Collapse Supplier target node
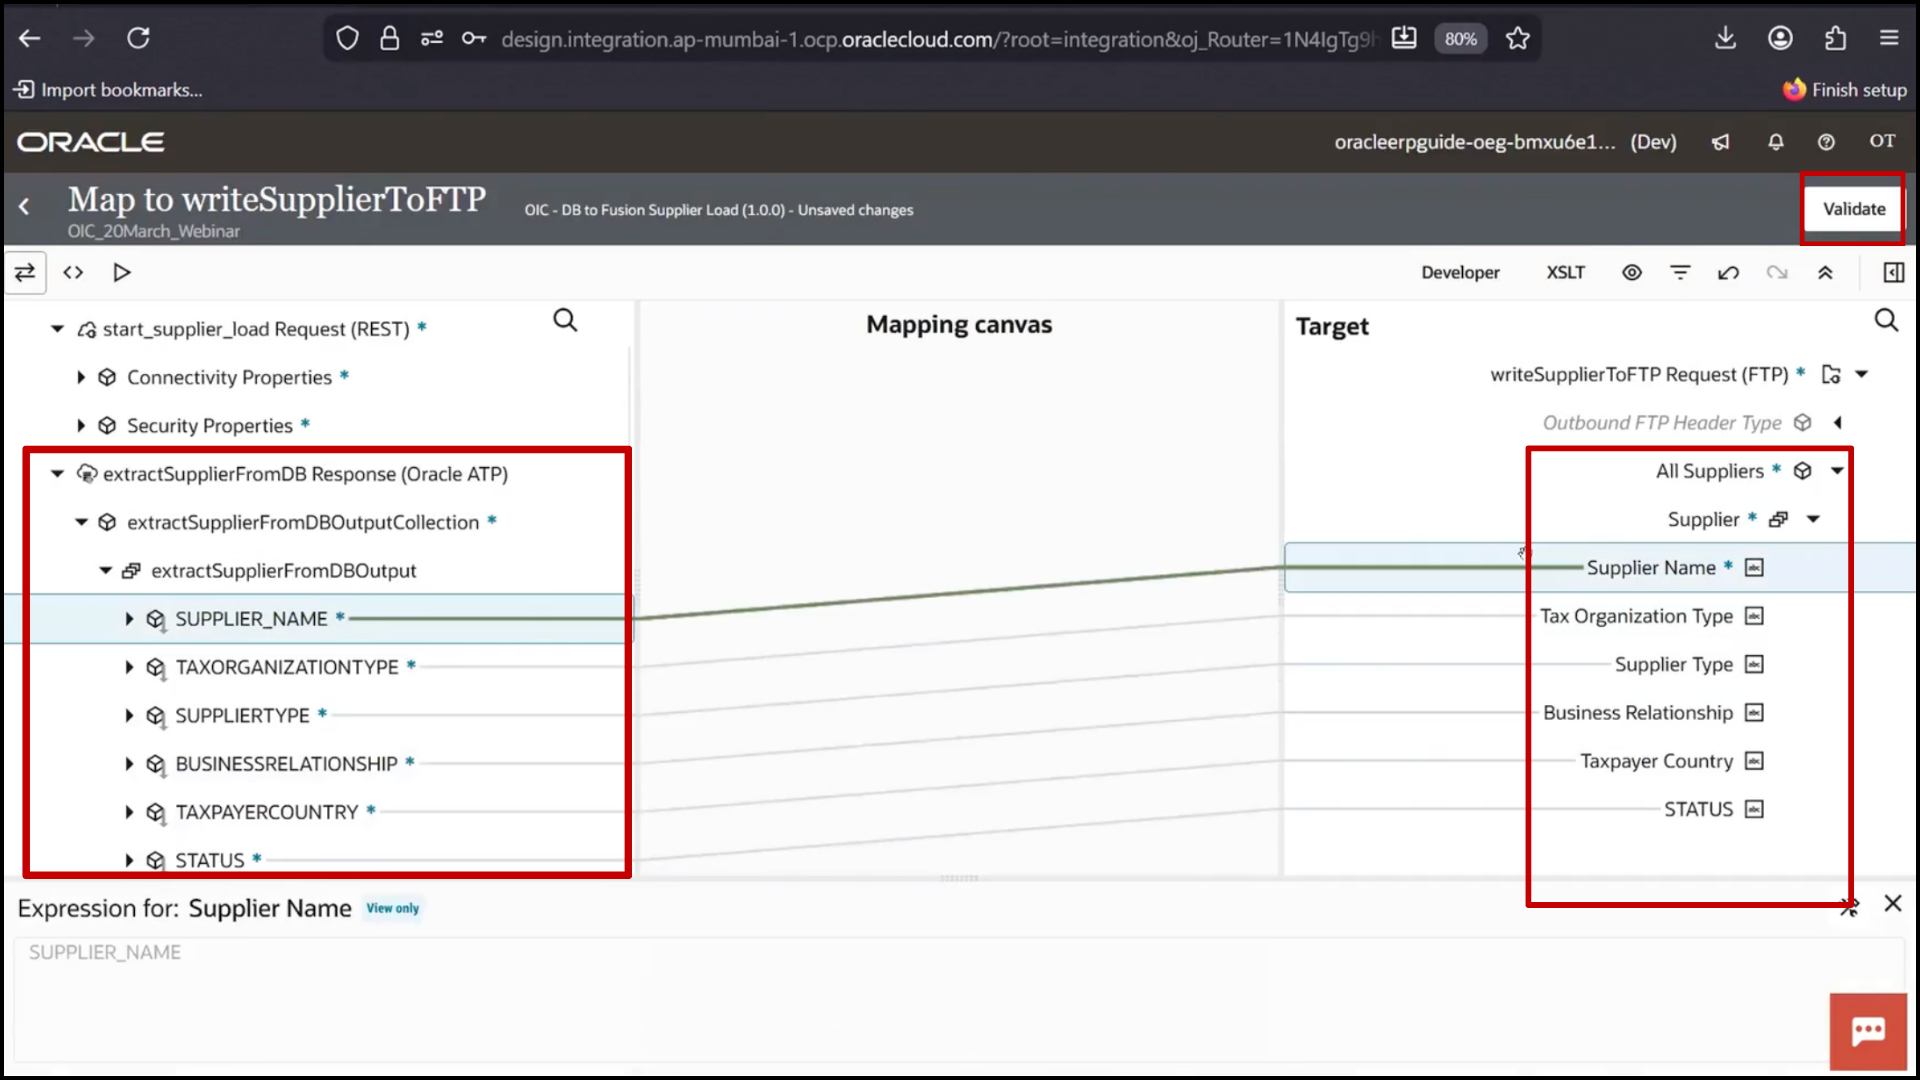This screenshot has width=1920, height=1080. coord(1813,519)
